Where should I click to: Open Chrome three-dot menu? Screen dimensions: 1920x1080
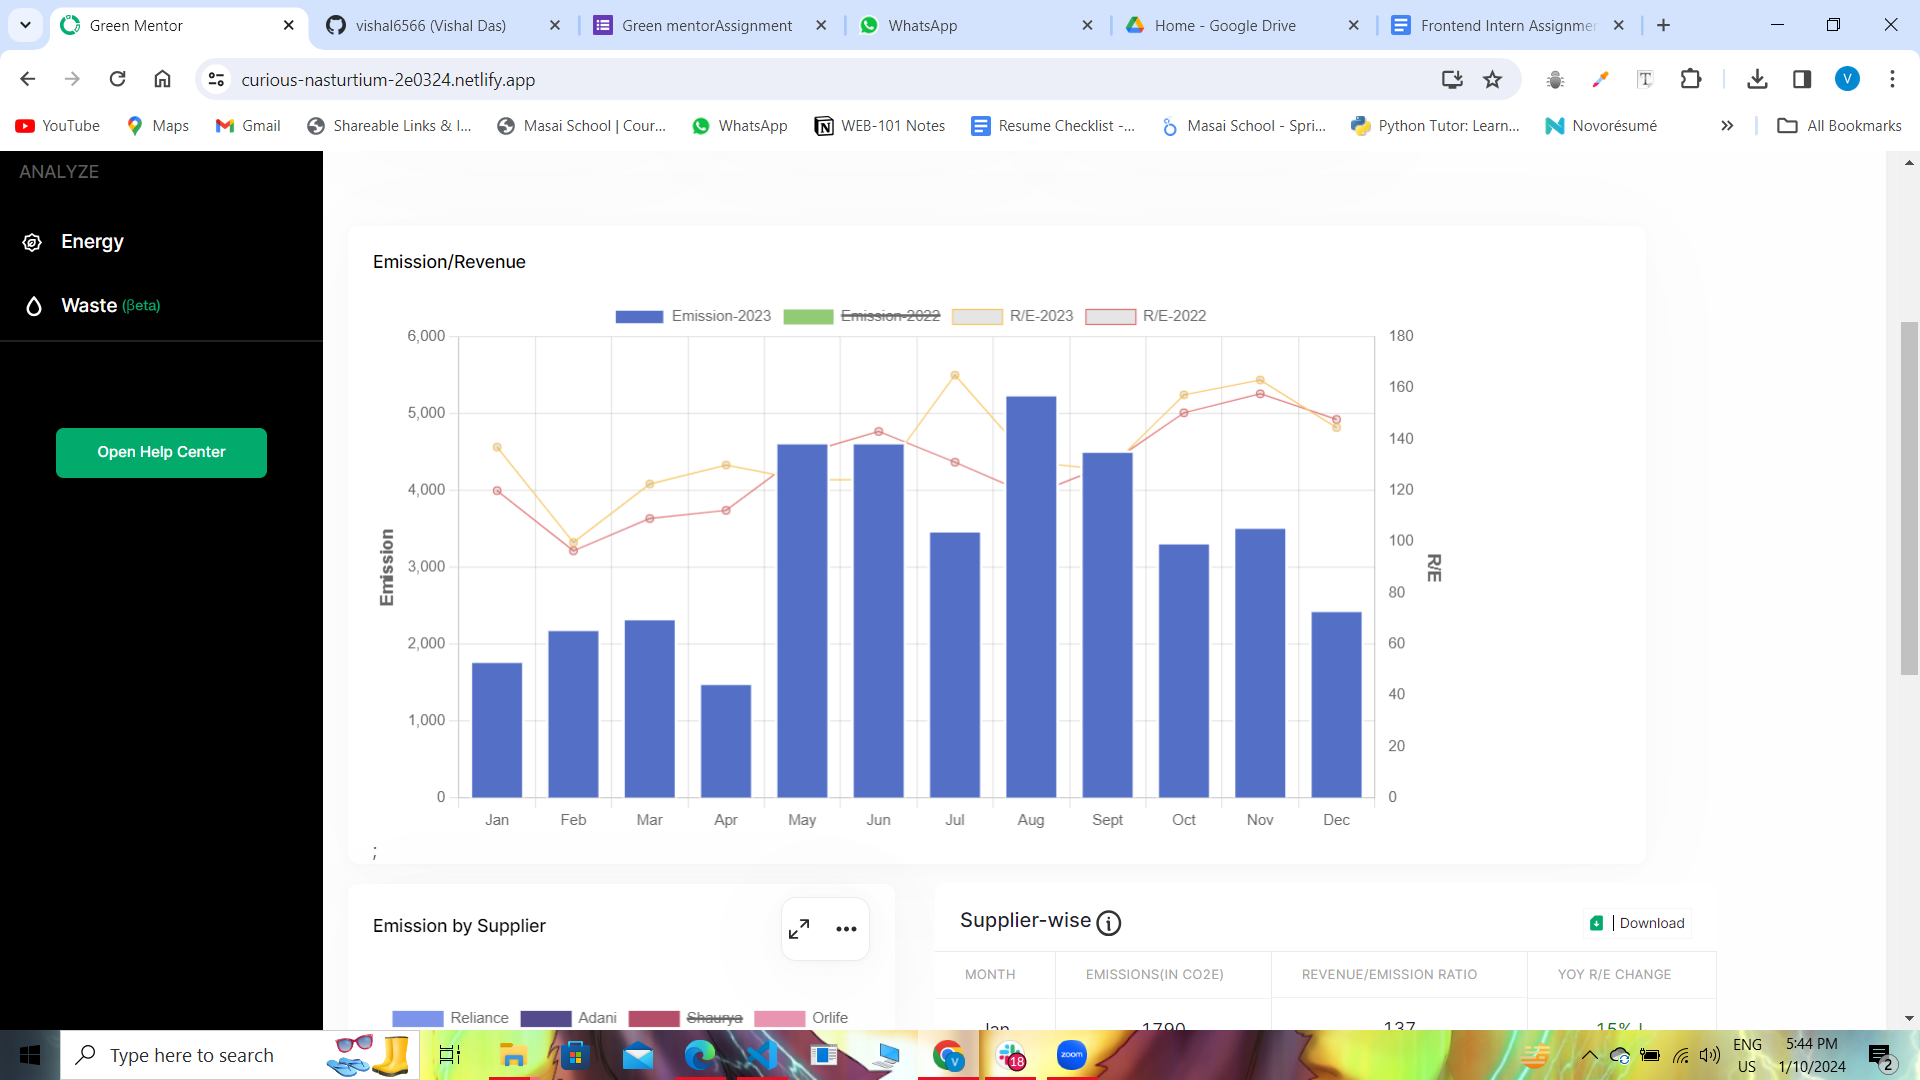(1892, 79)
